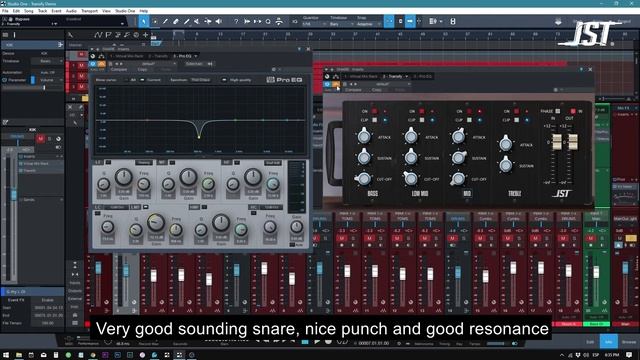This screenshot has width=640, height=360.
Task: Click the Mix button at bottom right
Action: pyautogui.click(x=609, y=342)
